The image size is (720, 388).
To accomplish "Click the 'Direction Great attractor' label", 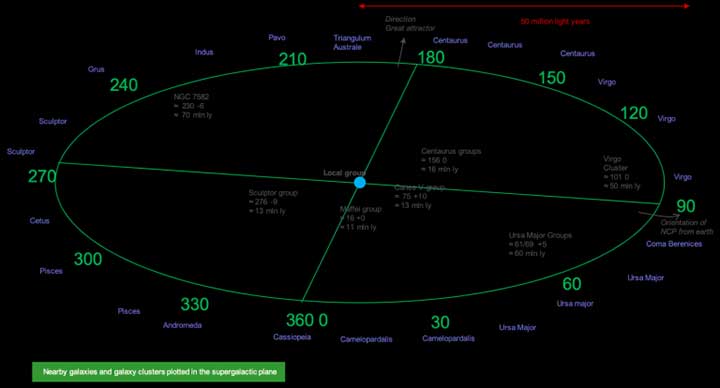I will [x=410, y=24].
